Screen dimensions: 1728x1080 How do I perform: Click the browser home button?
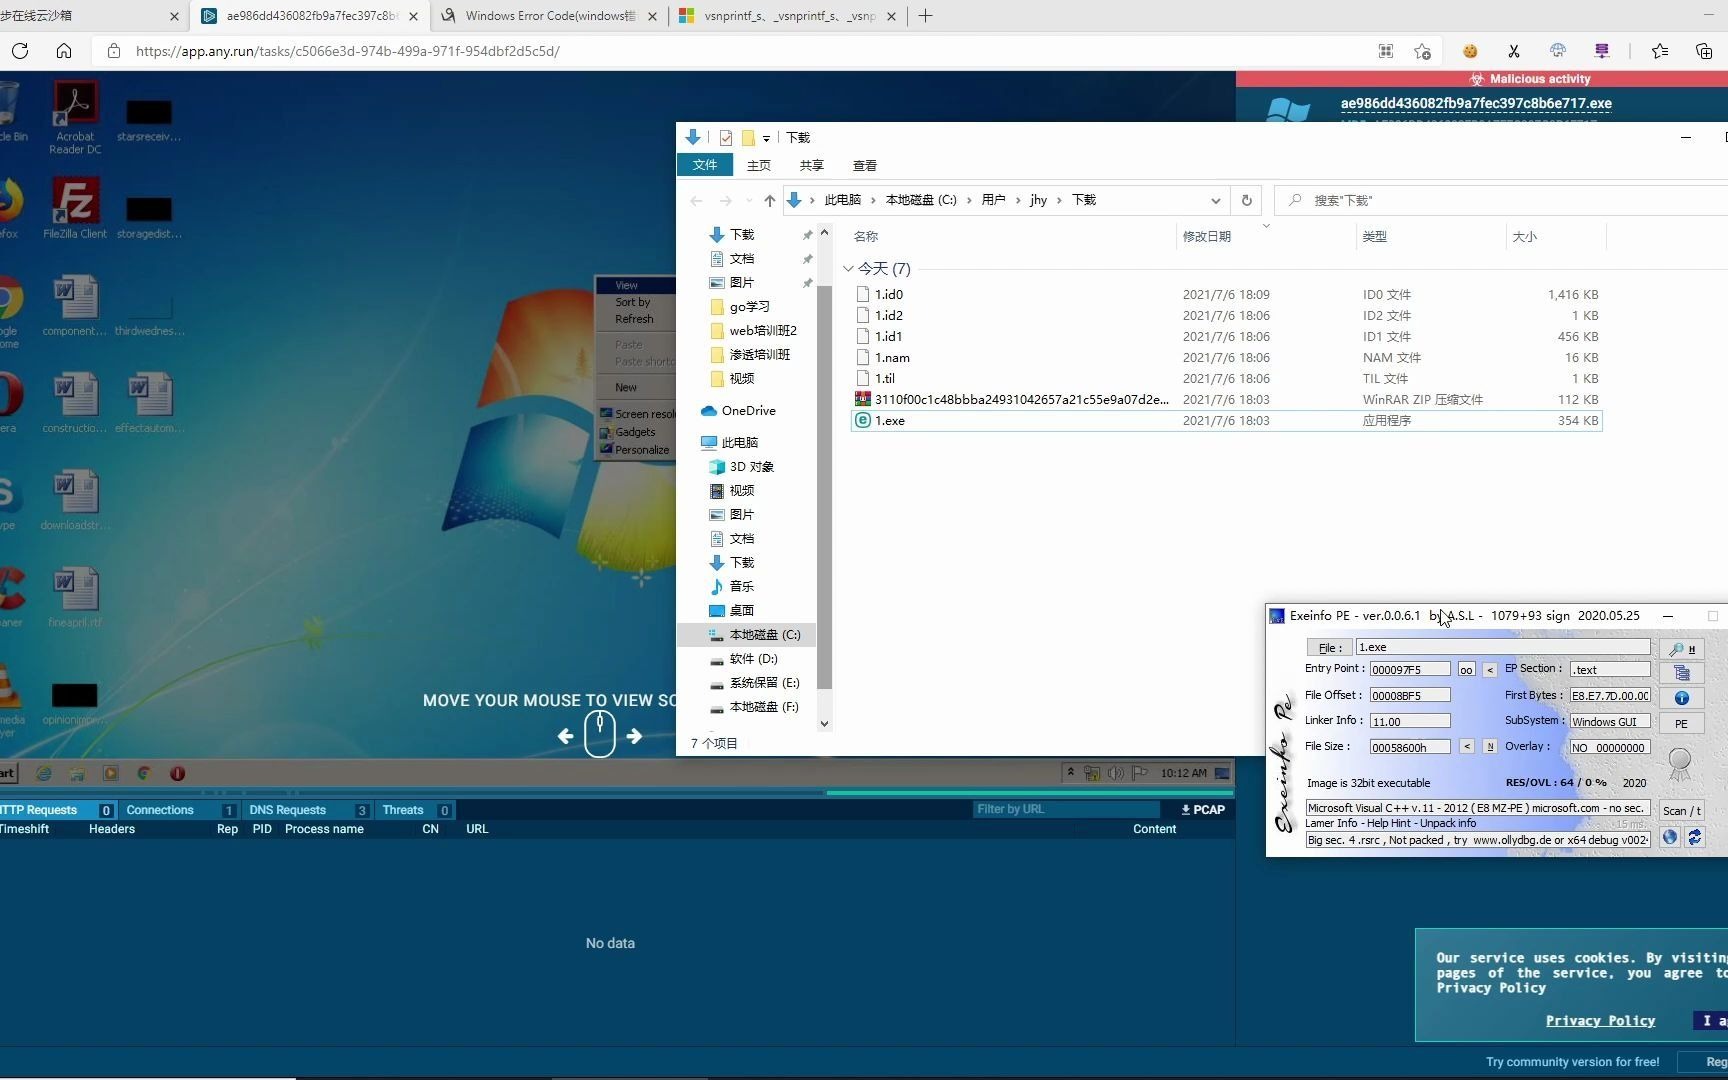tap(64, 51)
